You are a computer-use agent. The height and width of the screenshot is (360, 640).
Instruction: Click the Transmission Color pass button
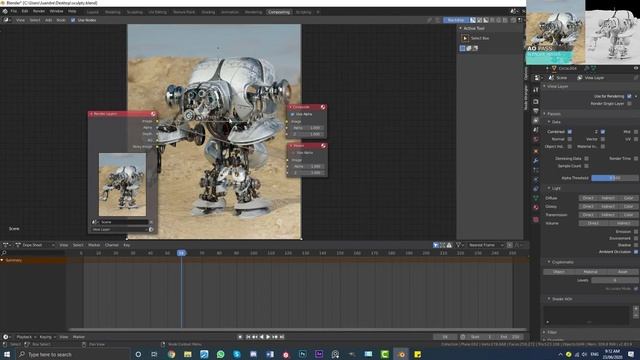[628, 215]
